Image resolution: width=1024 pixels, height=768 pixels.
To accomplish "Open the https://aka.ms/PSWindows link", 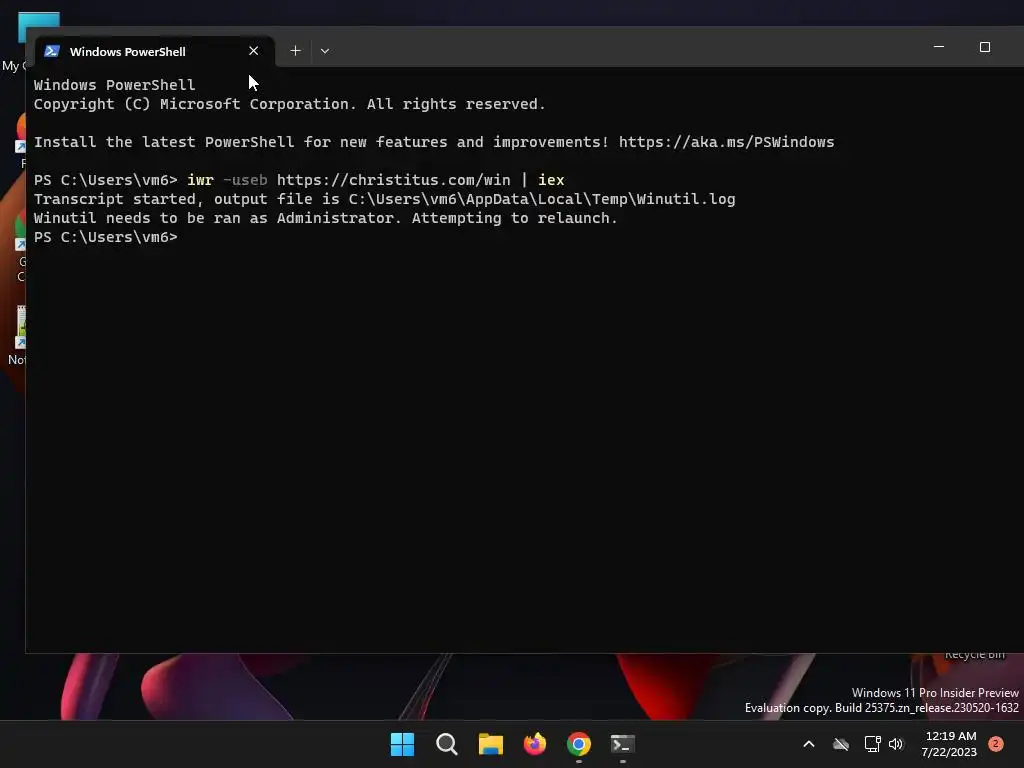I will click(726, 142).
